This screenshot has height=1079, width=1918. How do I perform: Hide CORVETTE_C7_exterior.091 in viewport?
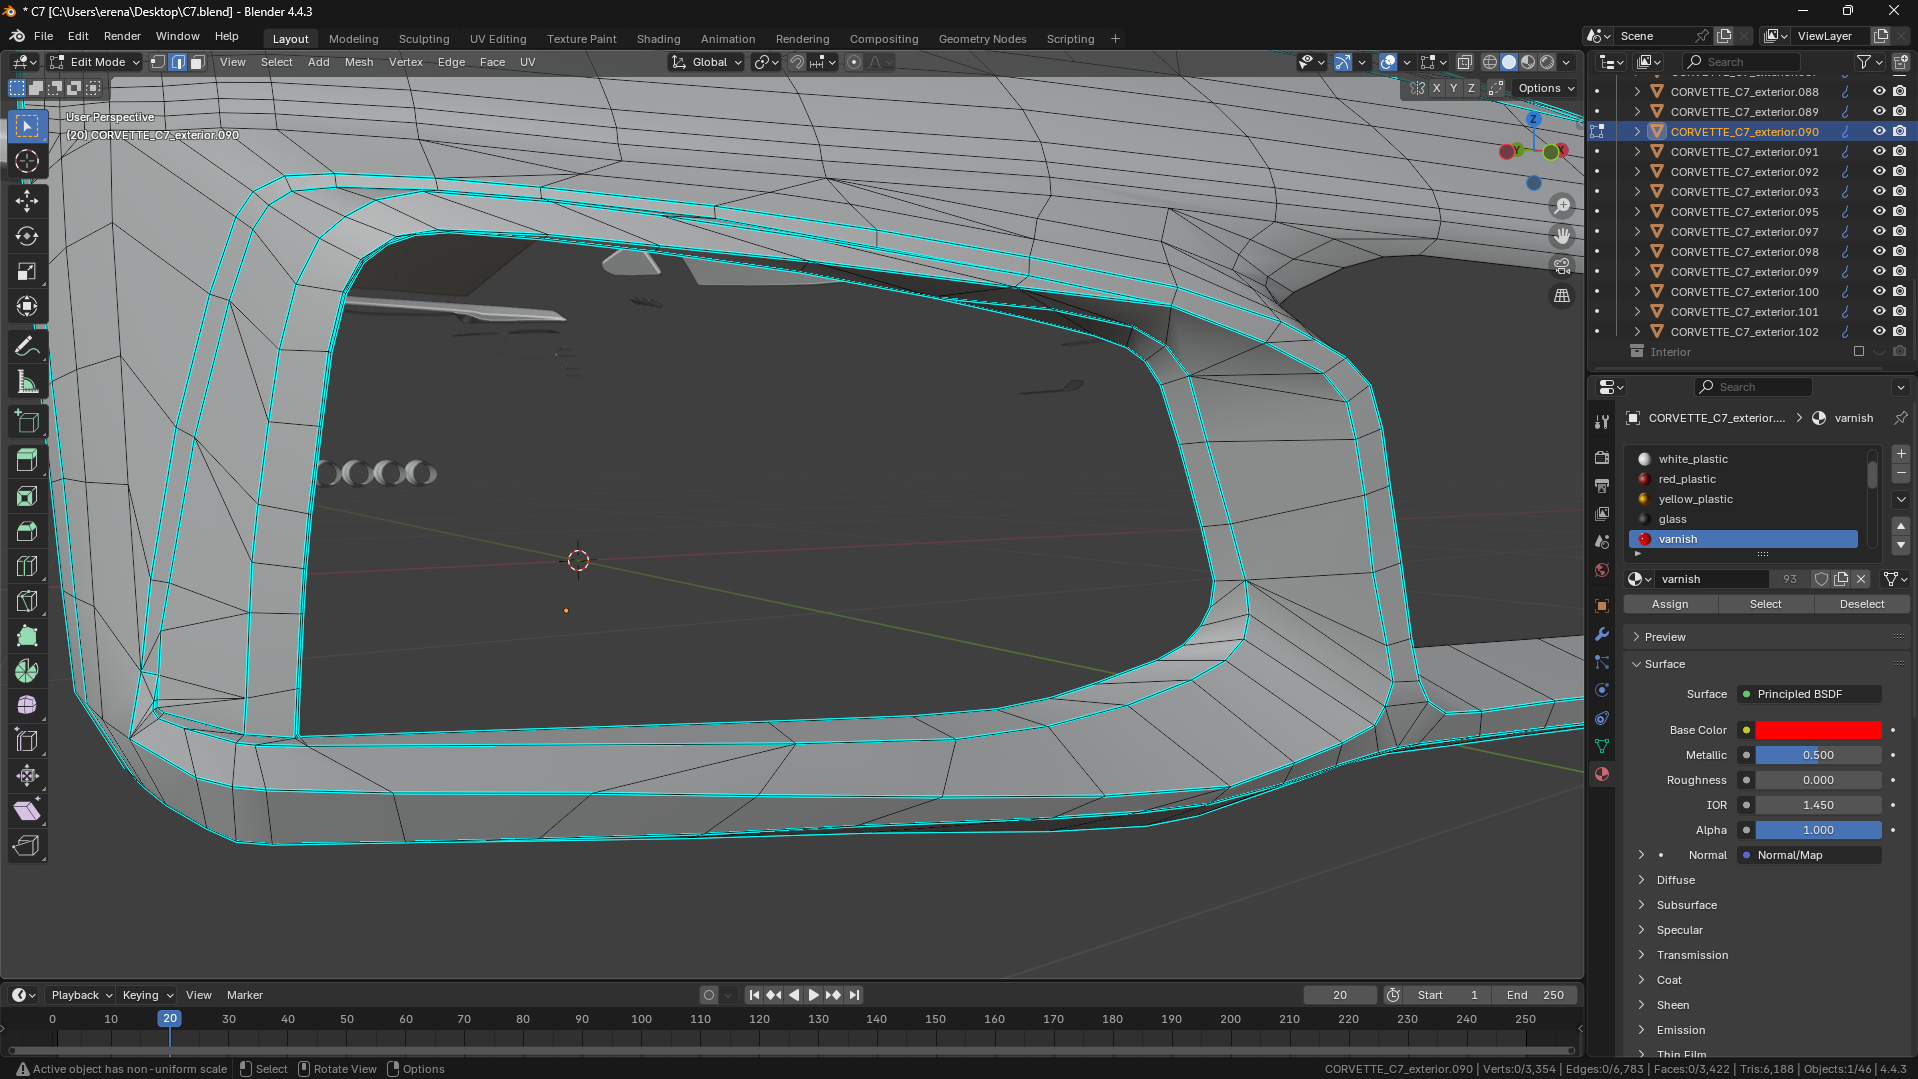1879,152
